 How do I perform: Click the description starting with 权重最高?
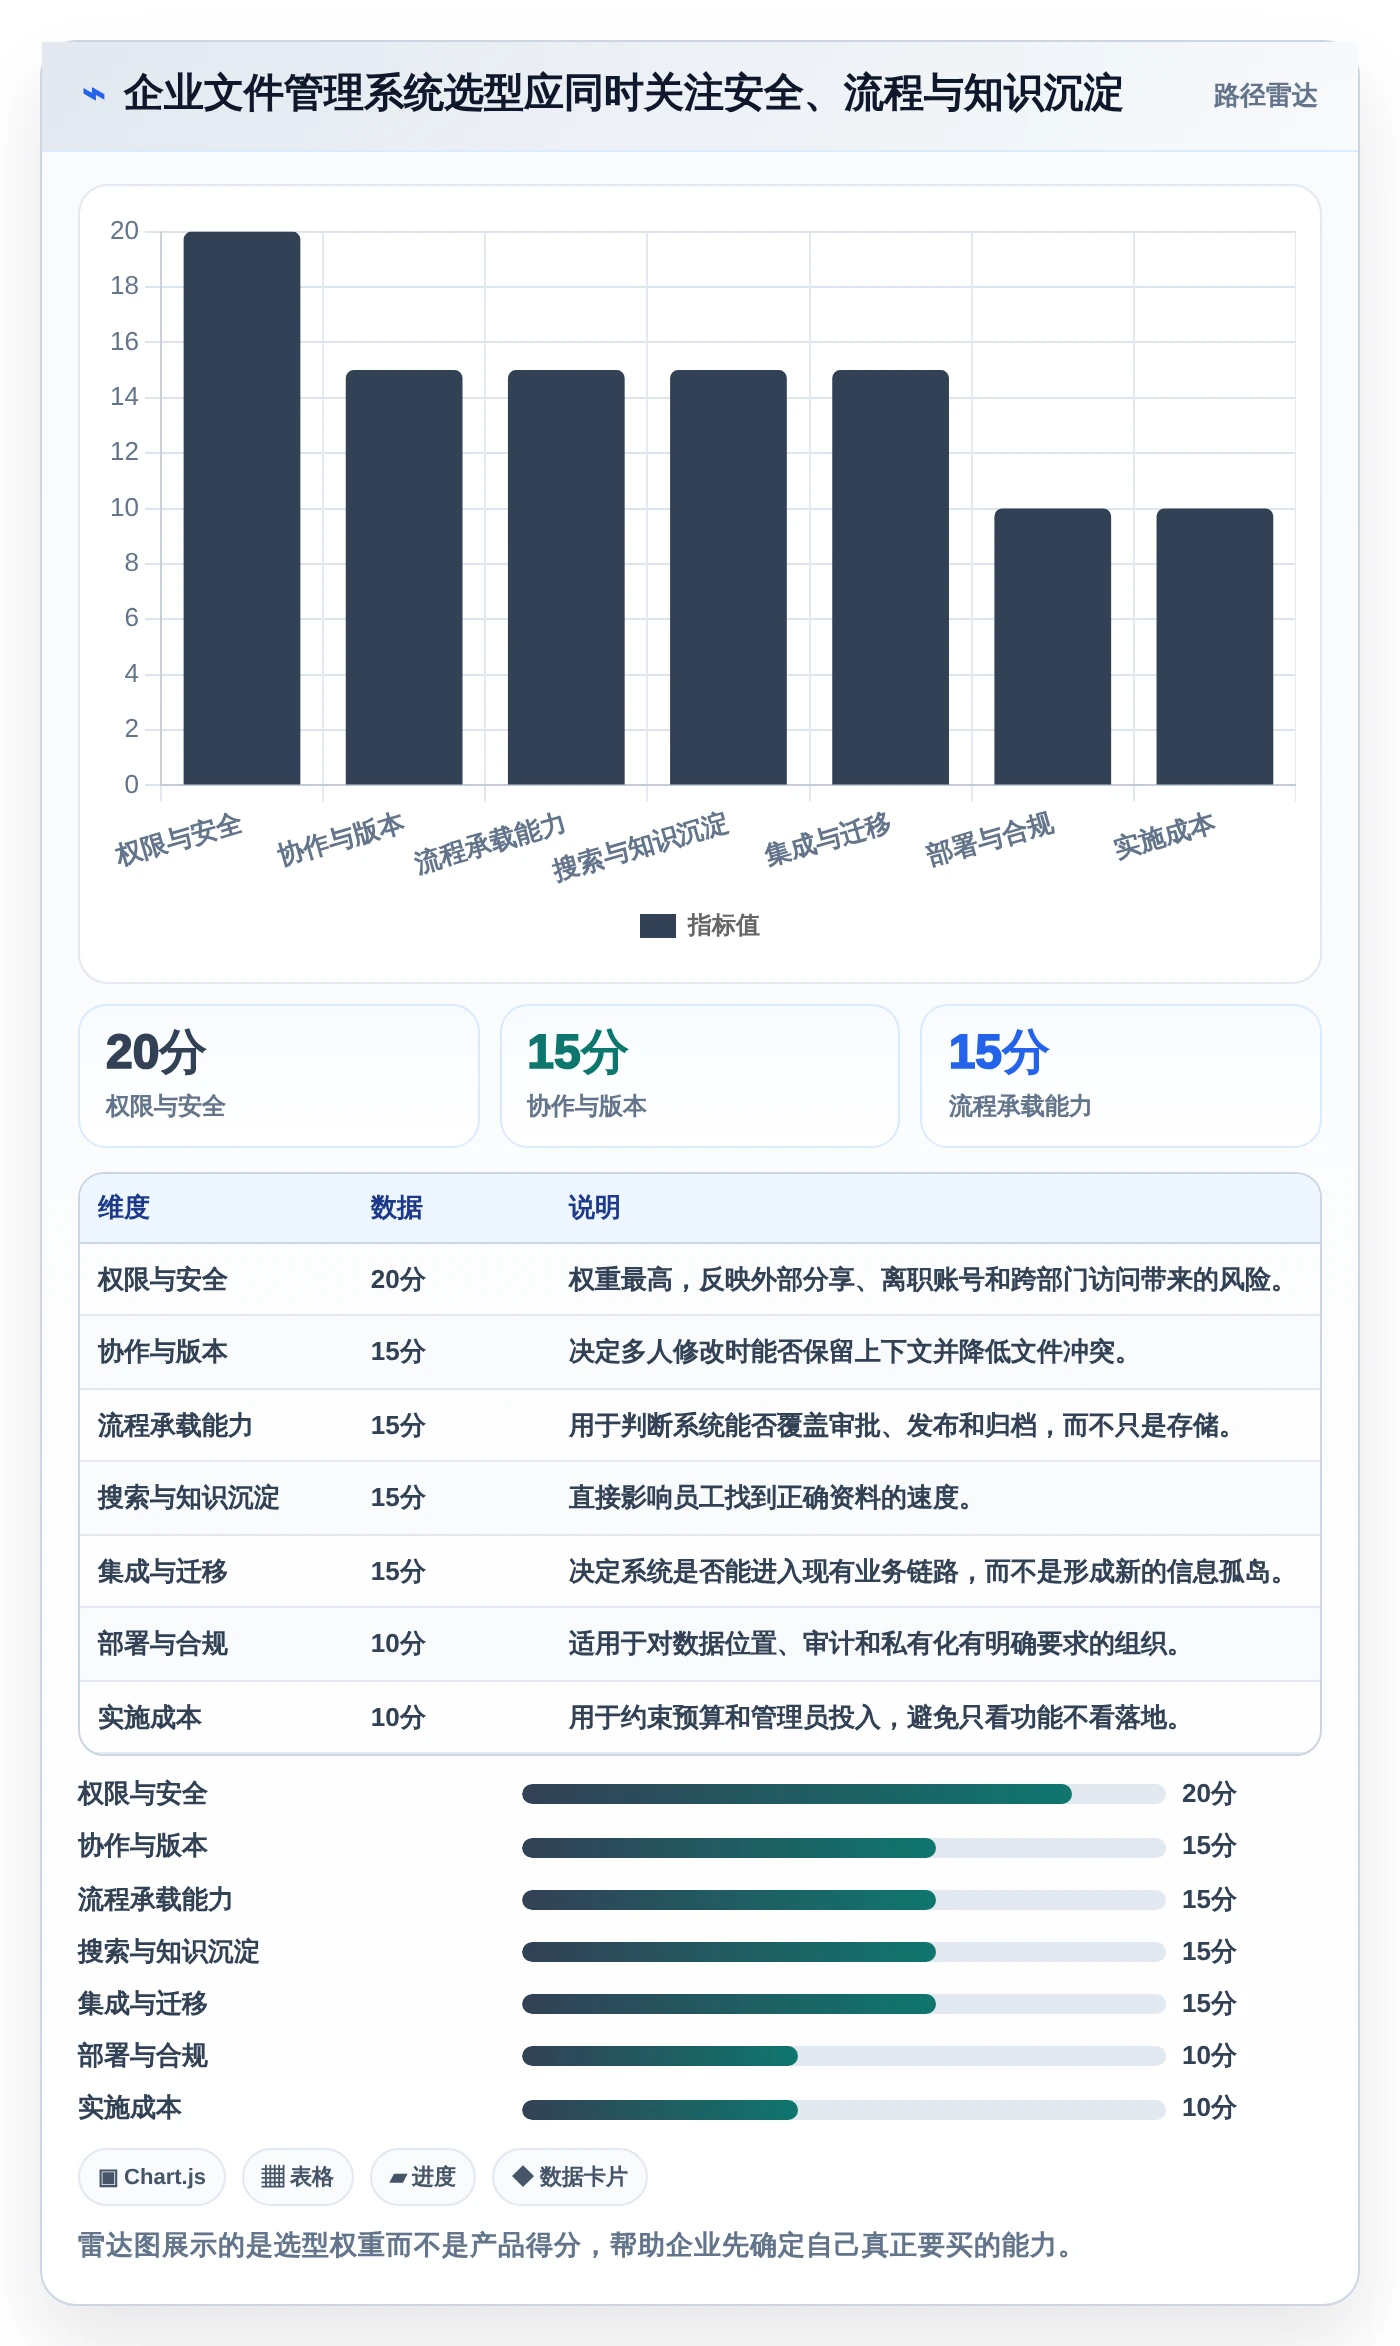[x=927, y=1280]
